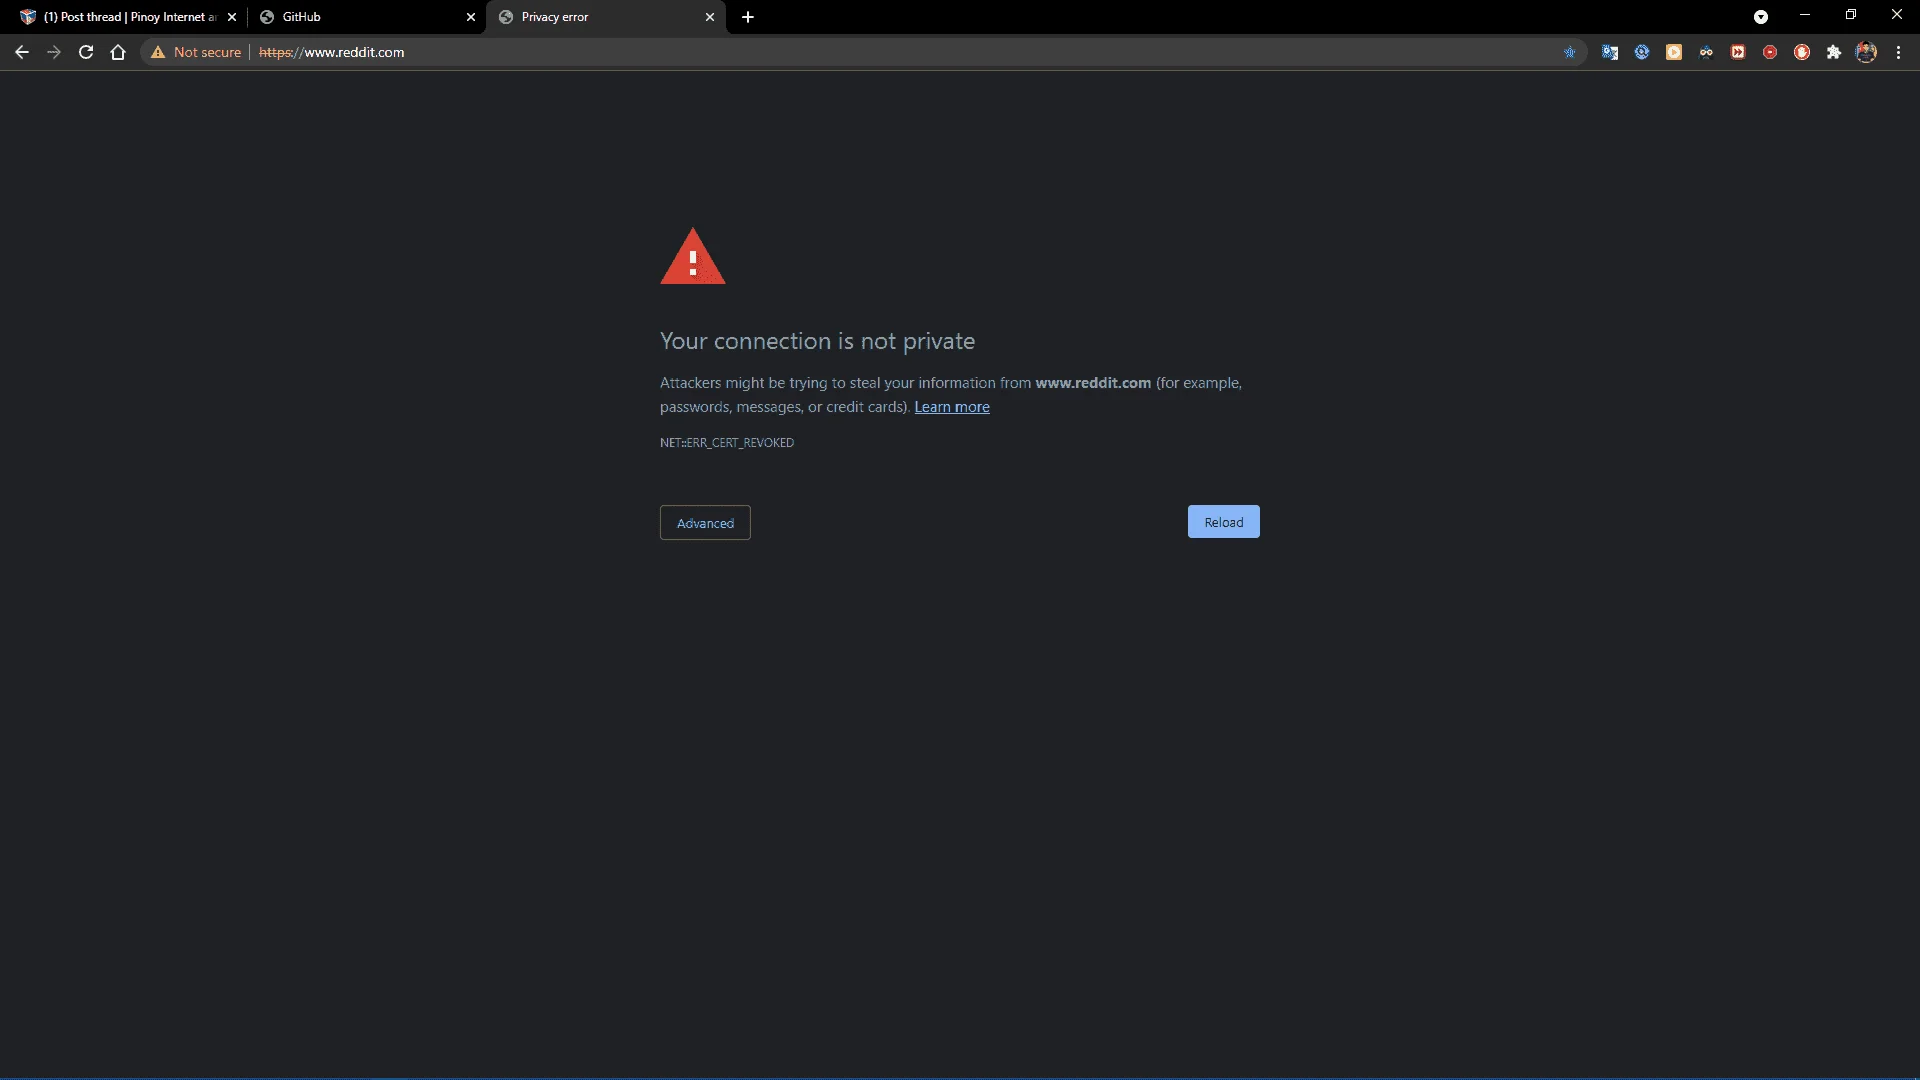Open the red fast-forward extension icon
This screenshot has height=1080, width=1920.
pyautogui.click(x=1738, y=52)
